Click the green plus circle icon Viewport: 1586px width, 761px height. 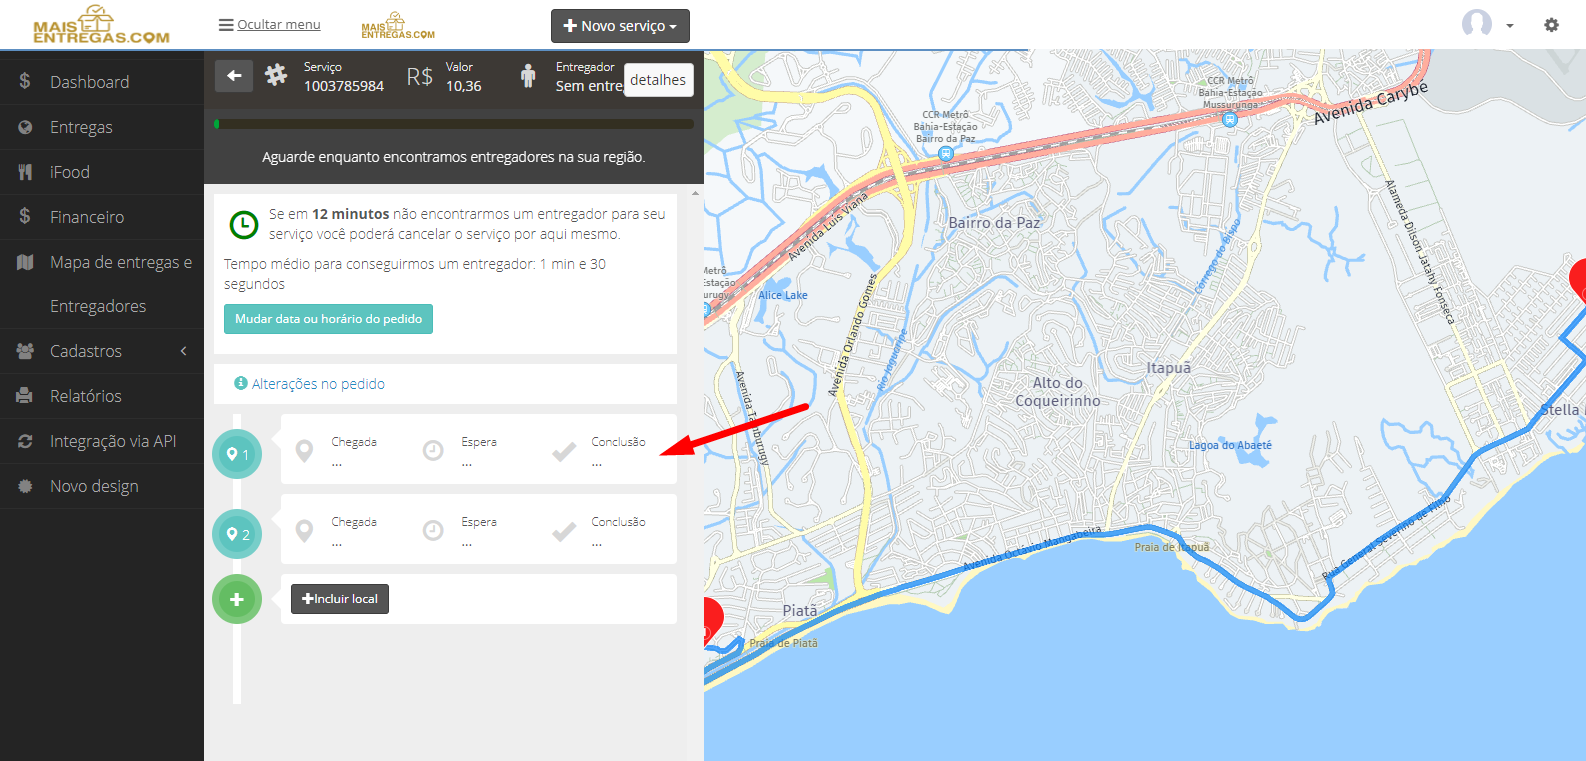click(x=237, y=599)
